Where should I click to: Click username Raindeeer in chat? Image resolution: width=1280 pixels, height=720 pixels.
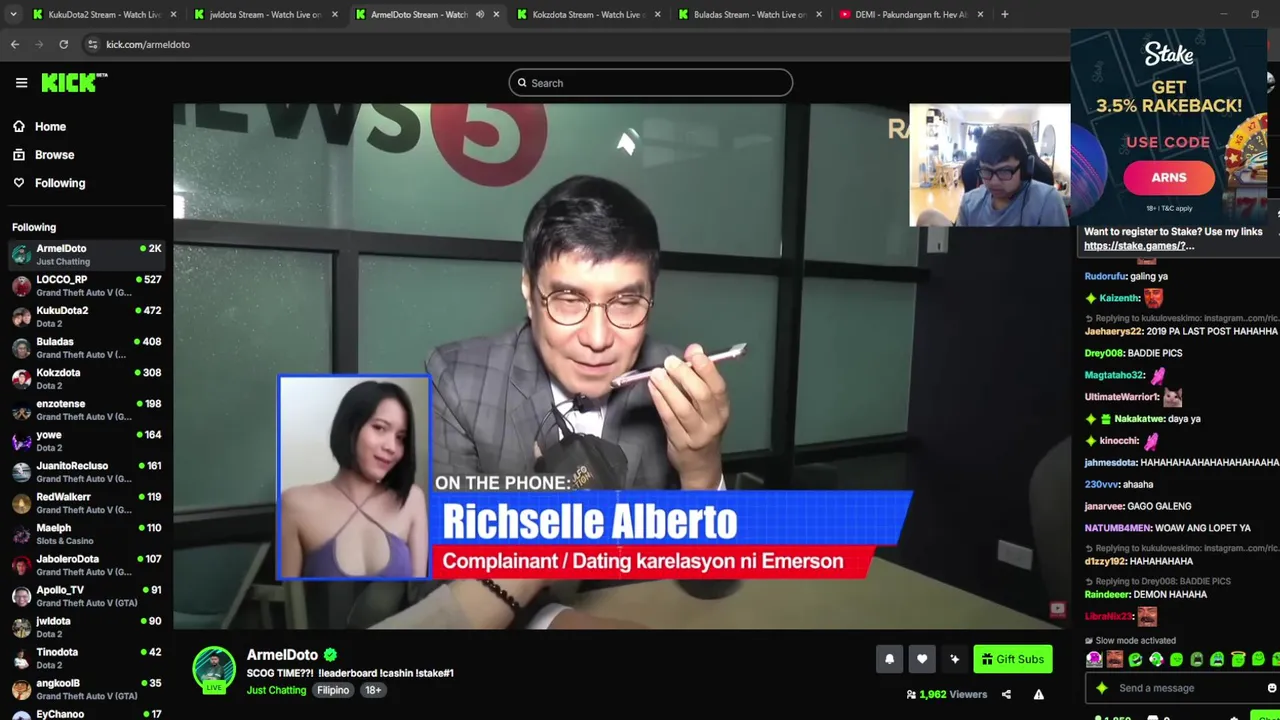click(x=1107, y=594)
